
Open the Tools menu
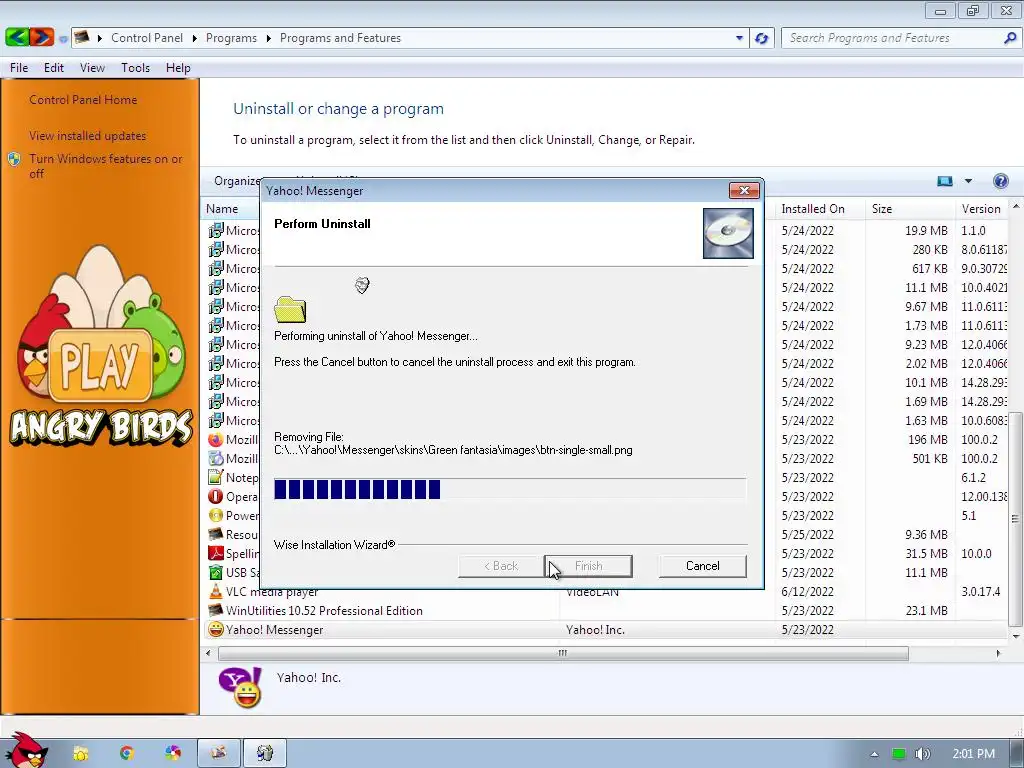[135, 68]
